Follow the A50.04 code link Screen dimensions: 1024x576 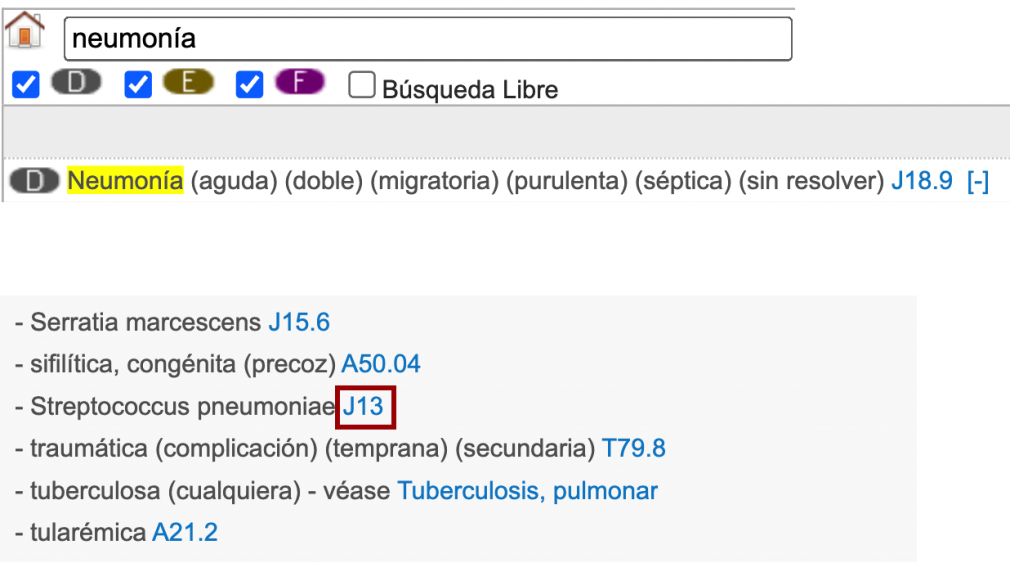[x=381, y=365]
